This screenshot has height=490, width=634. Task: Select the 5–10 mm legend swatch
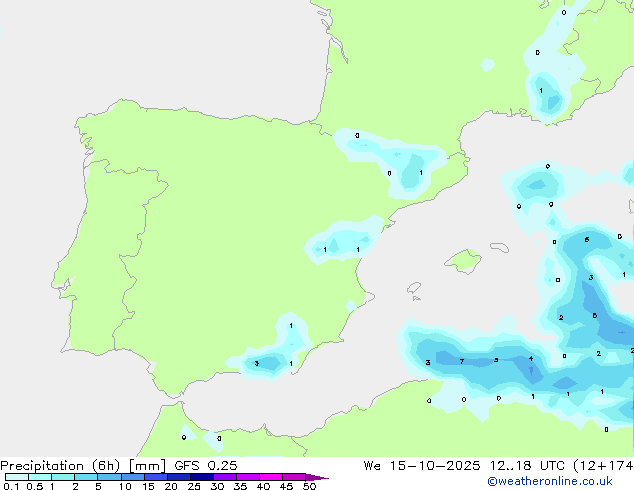click(109, 477)
